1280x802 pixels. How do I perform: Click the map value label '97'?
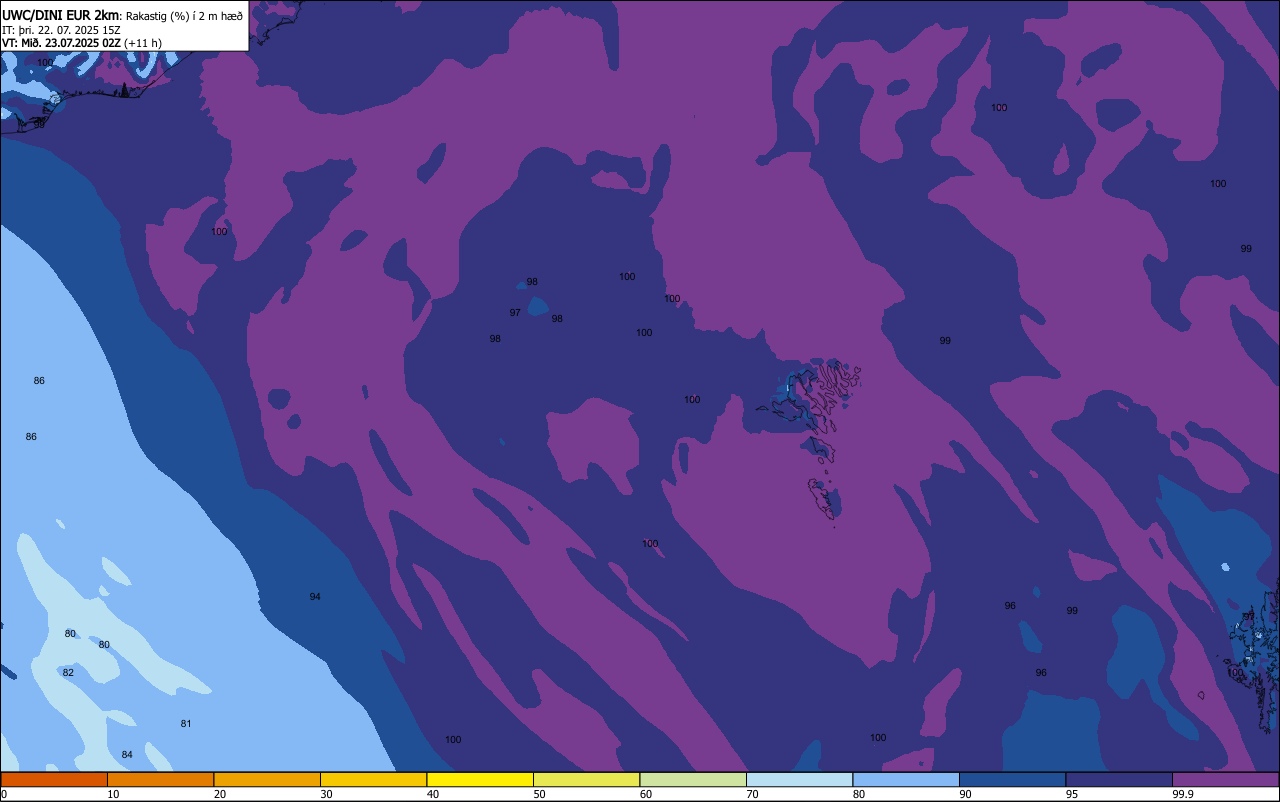pos(515,313)
